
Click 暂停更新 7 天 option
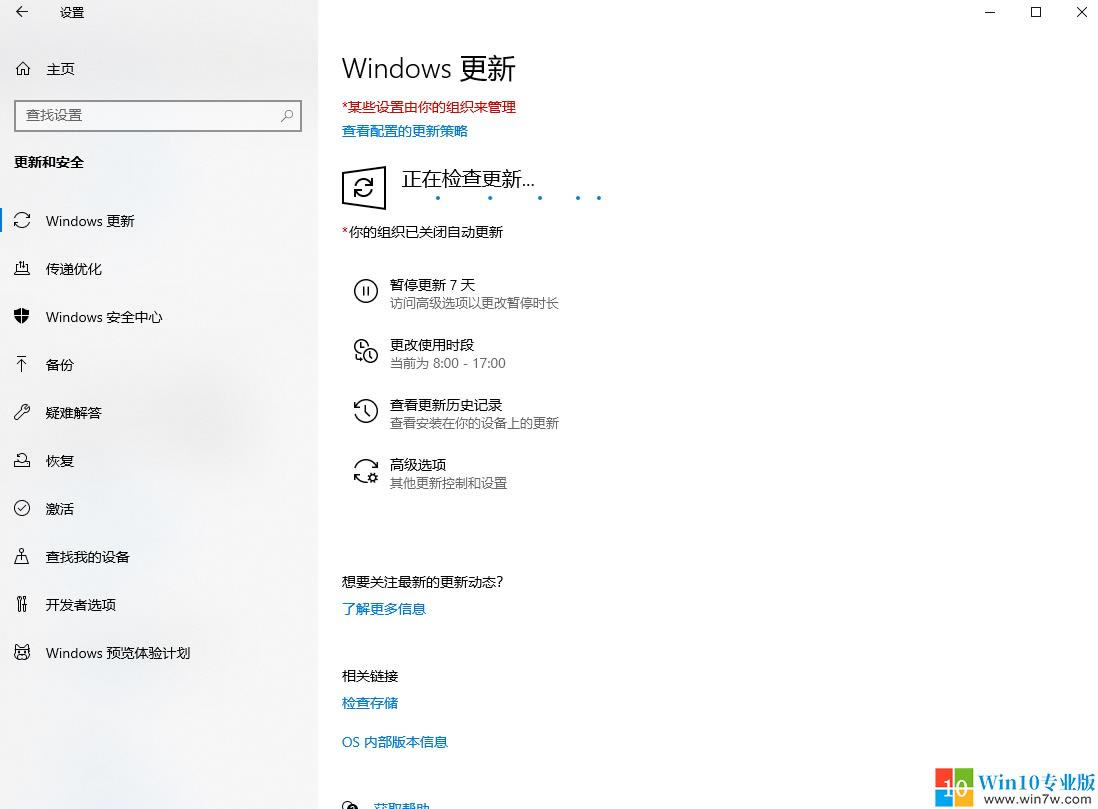tap(432, 285)
